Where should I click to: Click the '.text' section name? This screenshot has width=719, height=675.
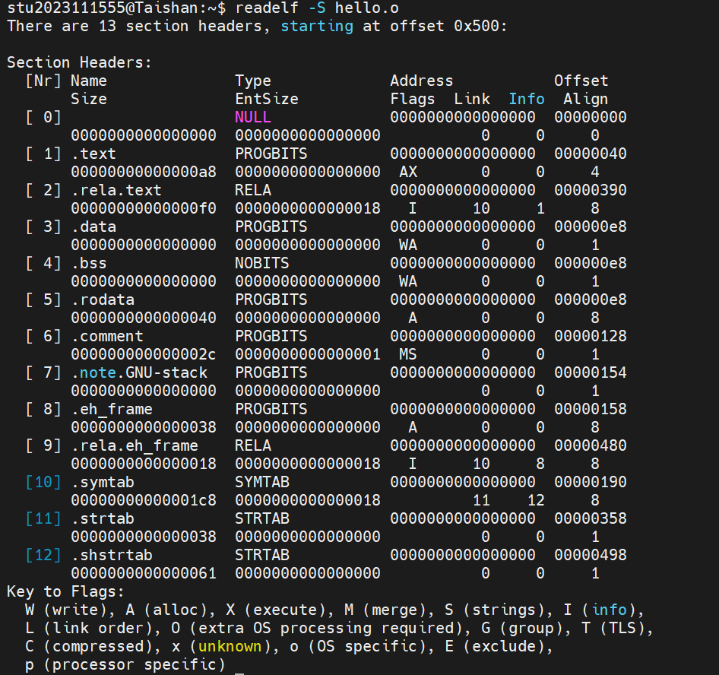(x=93, y=154)
